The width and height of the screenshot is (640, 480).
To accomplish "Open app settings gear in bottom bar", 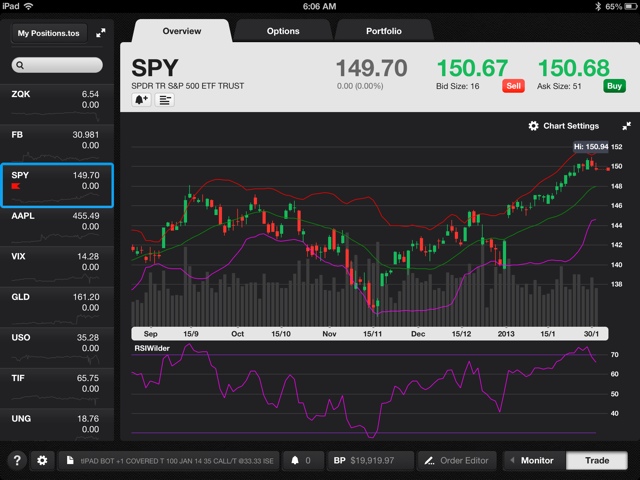I will pyautogui.click(x=42, y=460).
